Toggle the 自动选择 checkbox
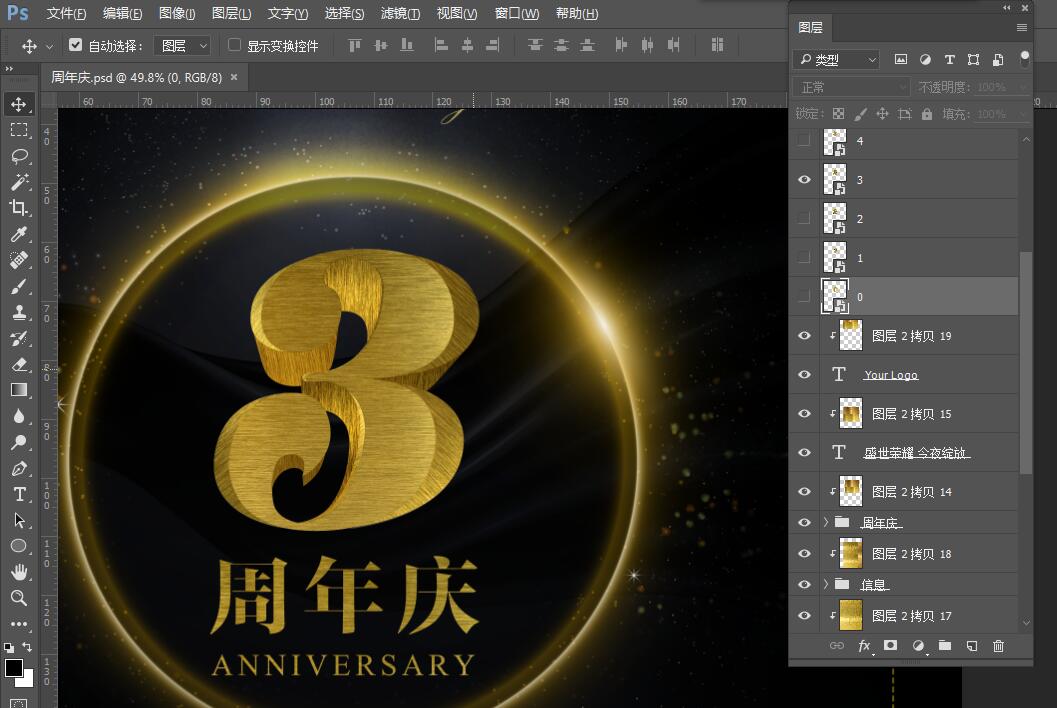 (x=76, y=45)
